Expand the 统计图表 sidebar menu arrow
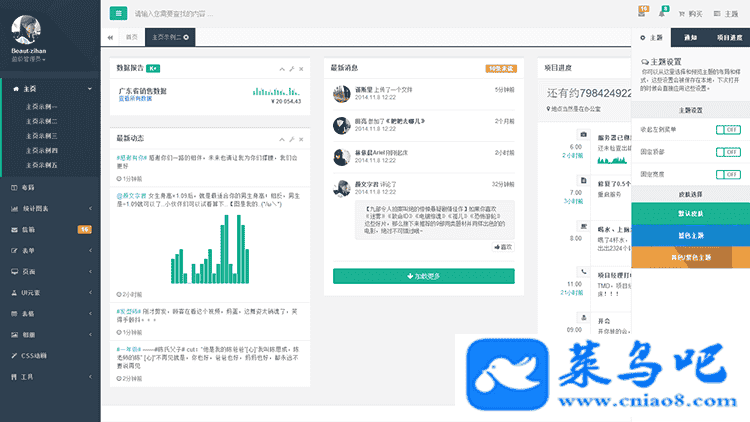Image resolution: width=750 pixels, height=422 pixels. tap(90, 209)
